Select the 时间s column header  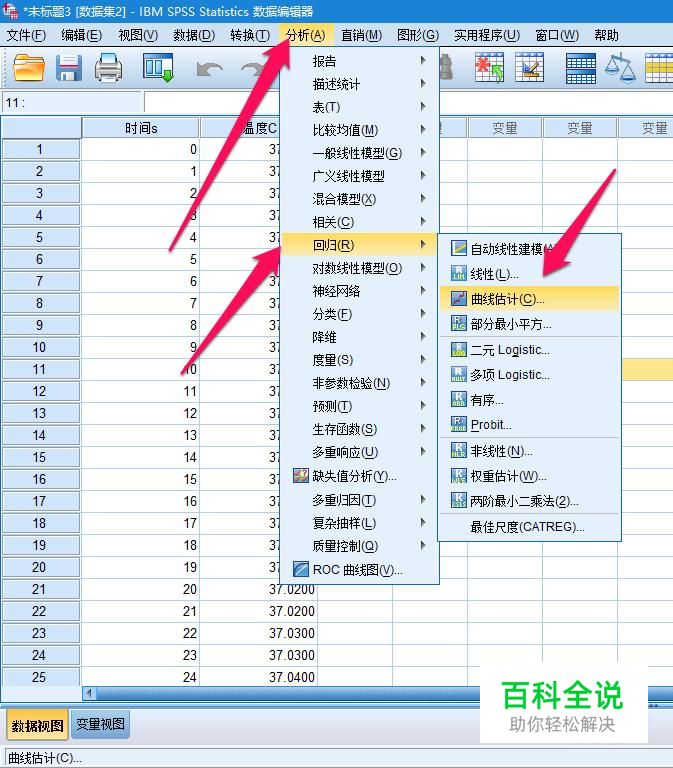(x=140, y=128)
